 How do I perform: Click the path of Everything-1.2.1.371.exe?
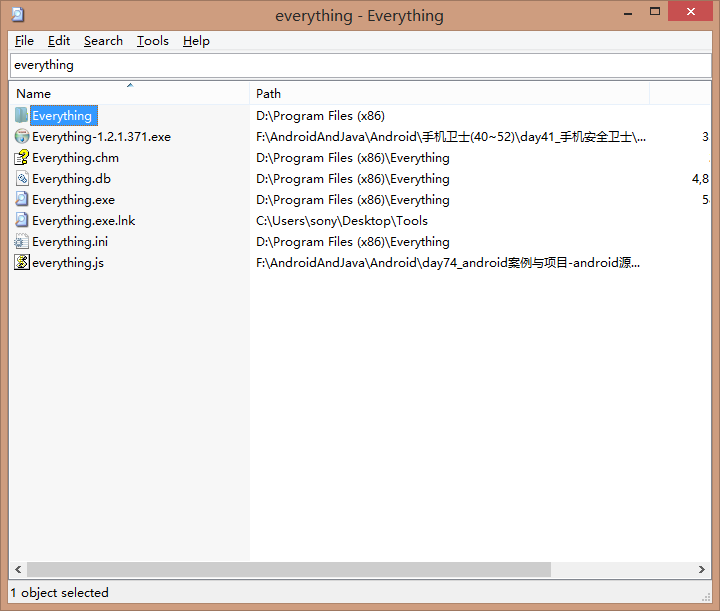coord(451,137)
